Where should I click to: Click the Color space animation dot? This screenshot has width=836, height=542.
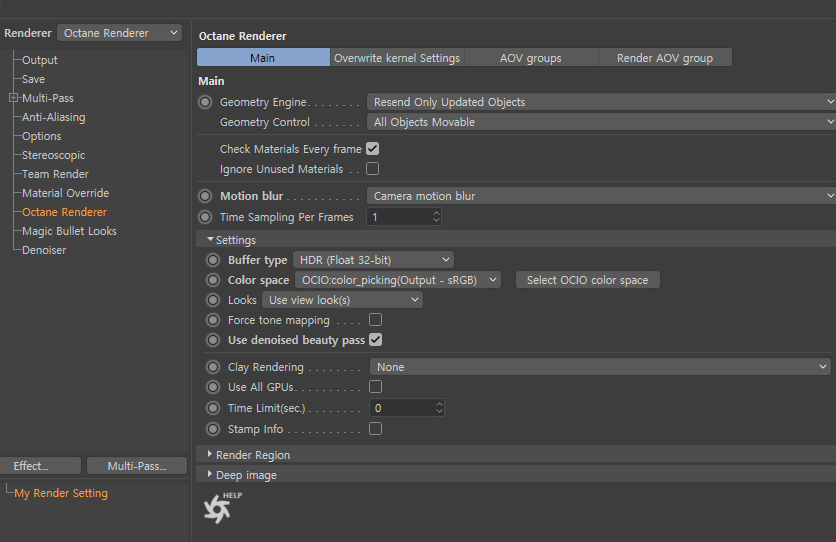tap(213, 280)
